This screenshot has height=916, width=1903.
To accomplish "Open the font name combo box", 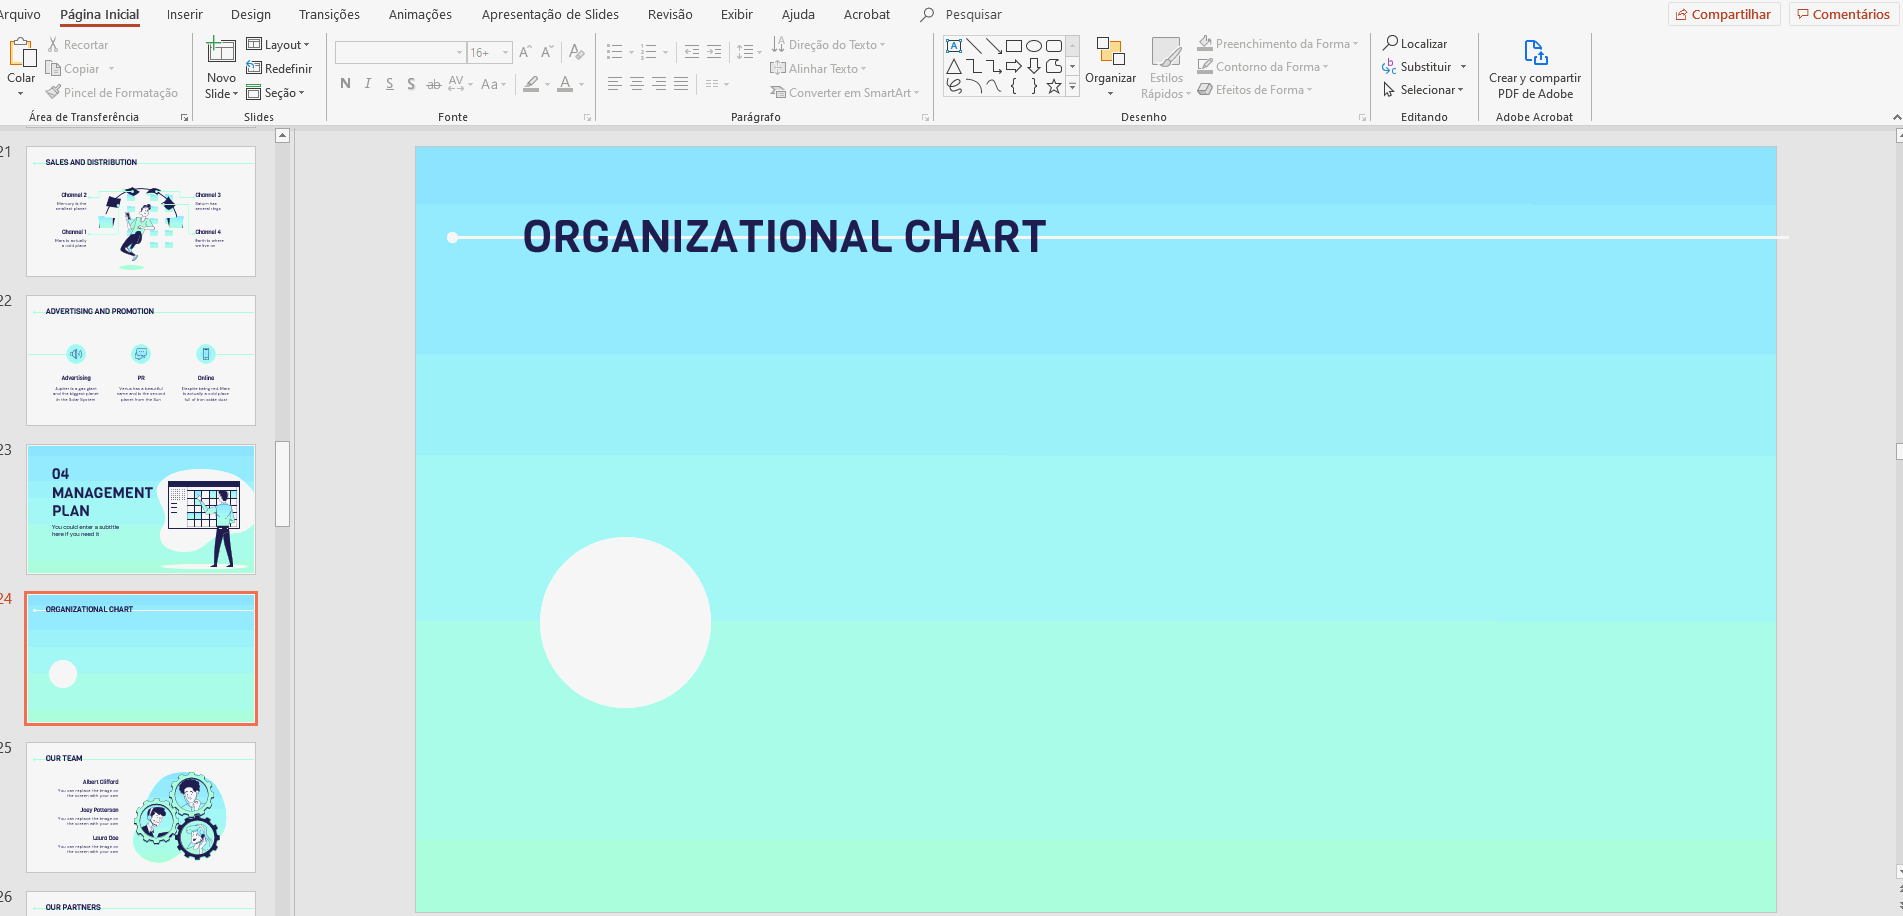I will (x=401, y=52).
